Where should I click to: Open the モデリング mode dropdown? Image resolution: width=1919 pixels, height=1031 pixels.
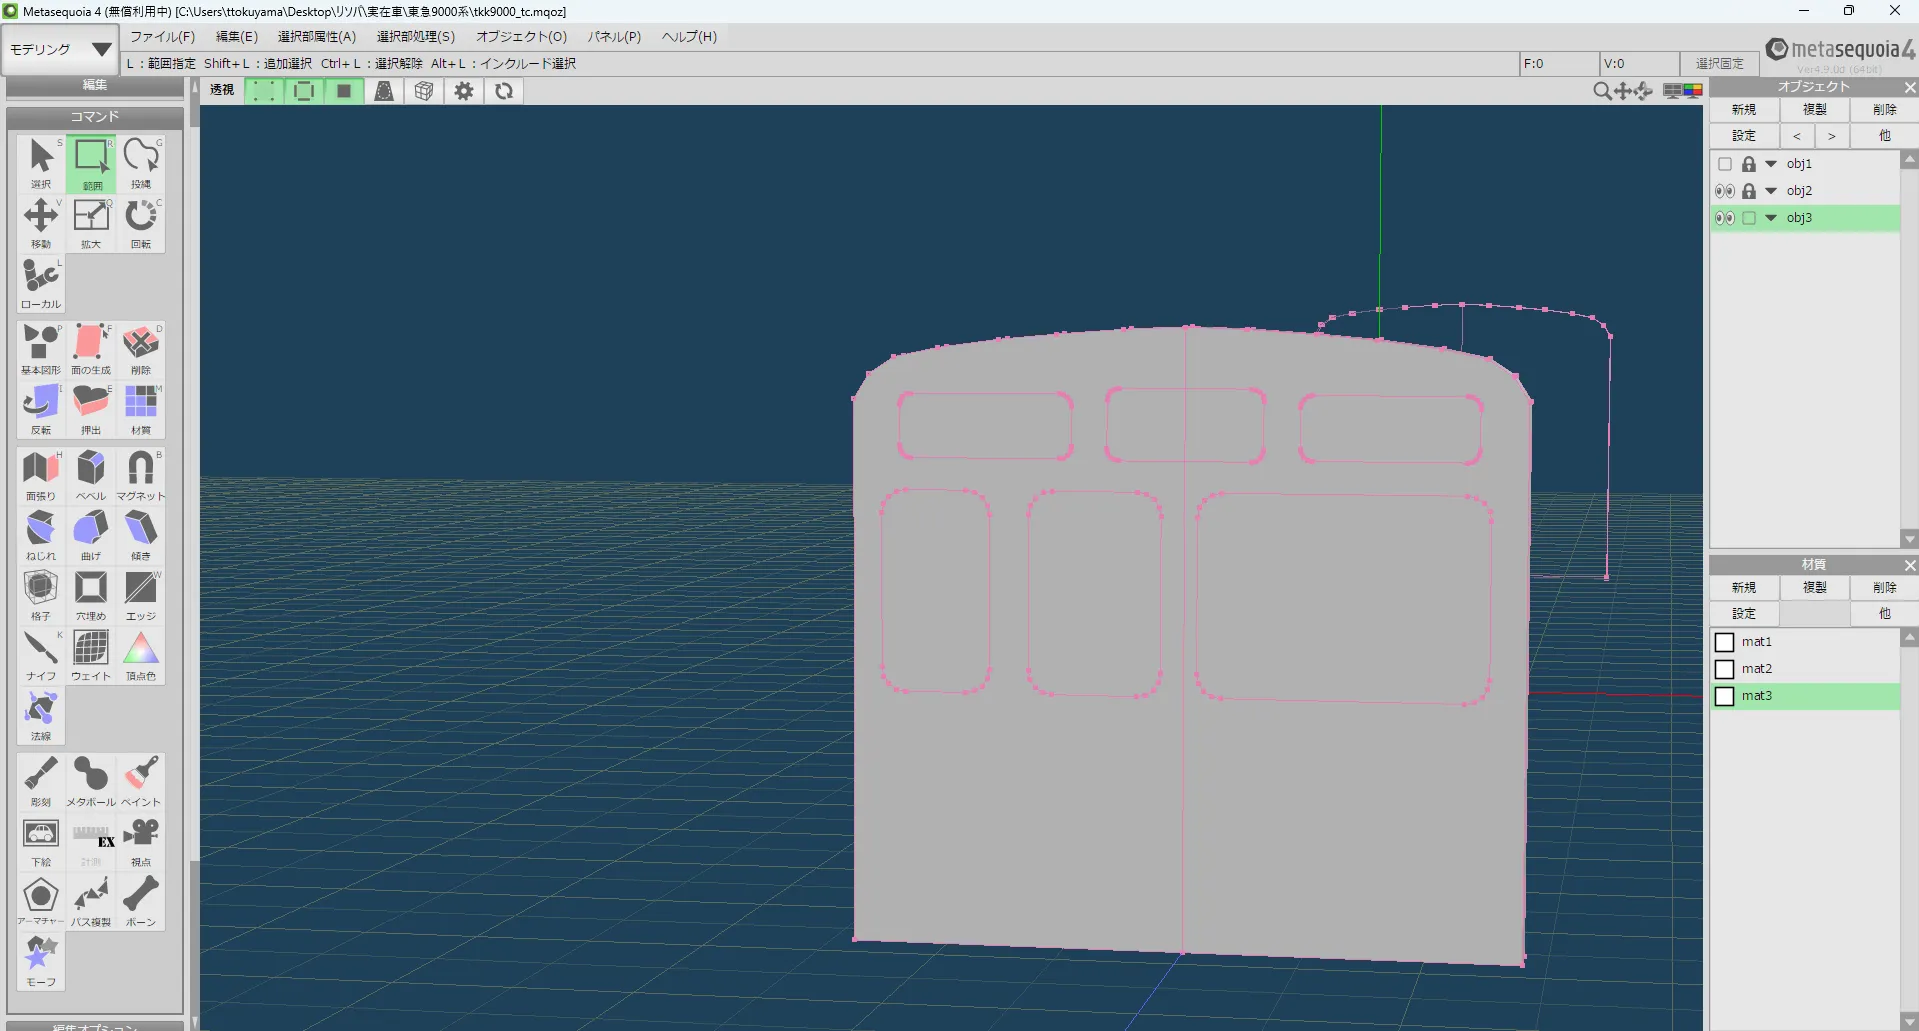(60, 49)
